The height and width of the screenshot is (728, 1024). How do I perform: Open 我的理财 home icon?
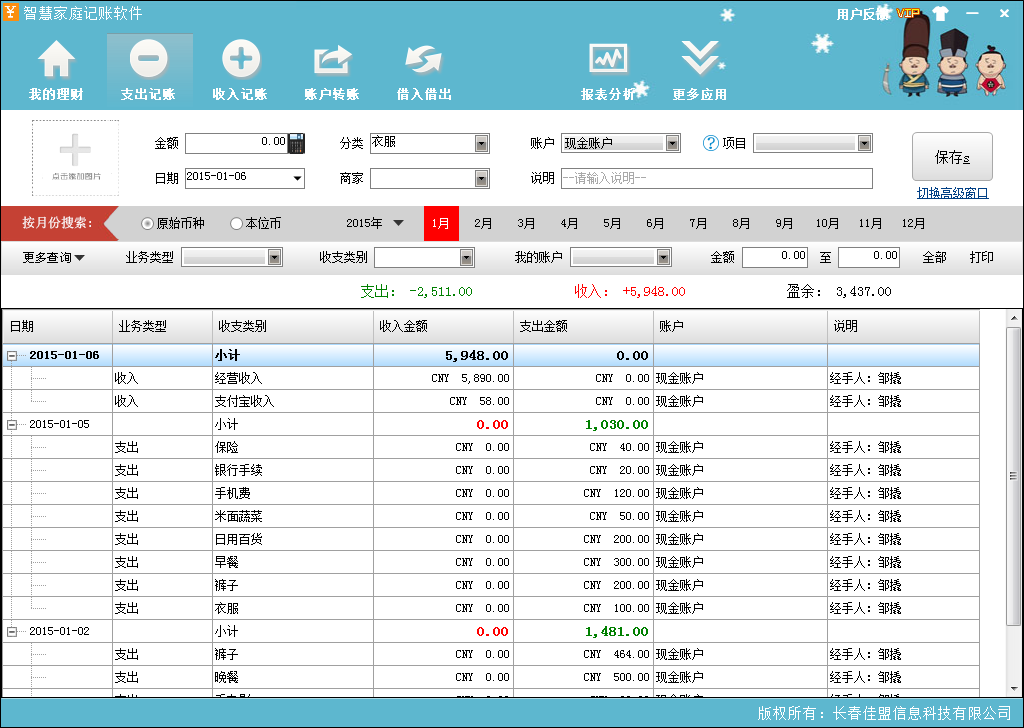point(56,62)
